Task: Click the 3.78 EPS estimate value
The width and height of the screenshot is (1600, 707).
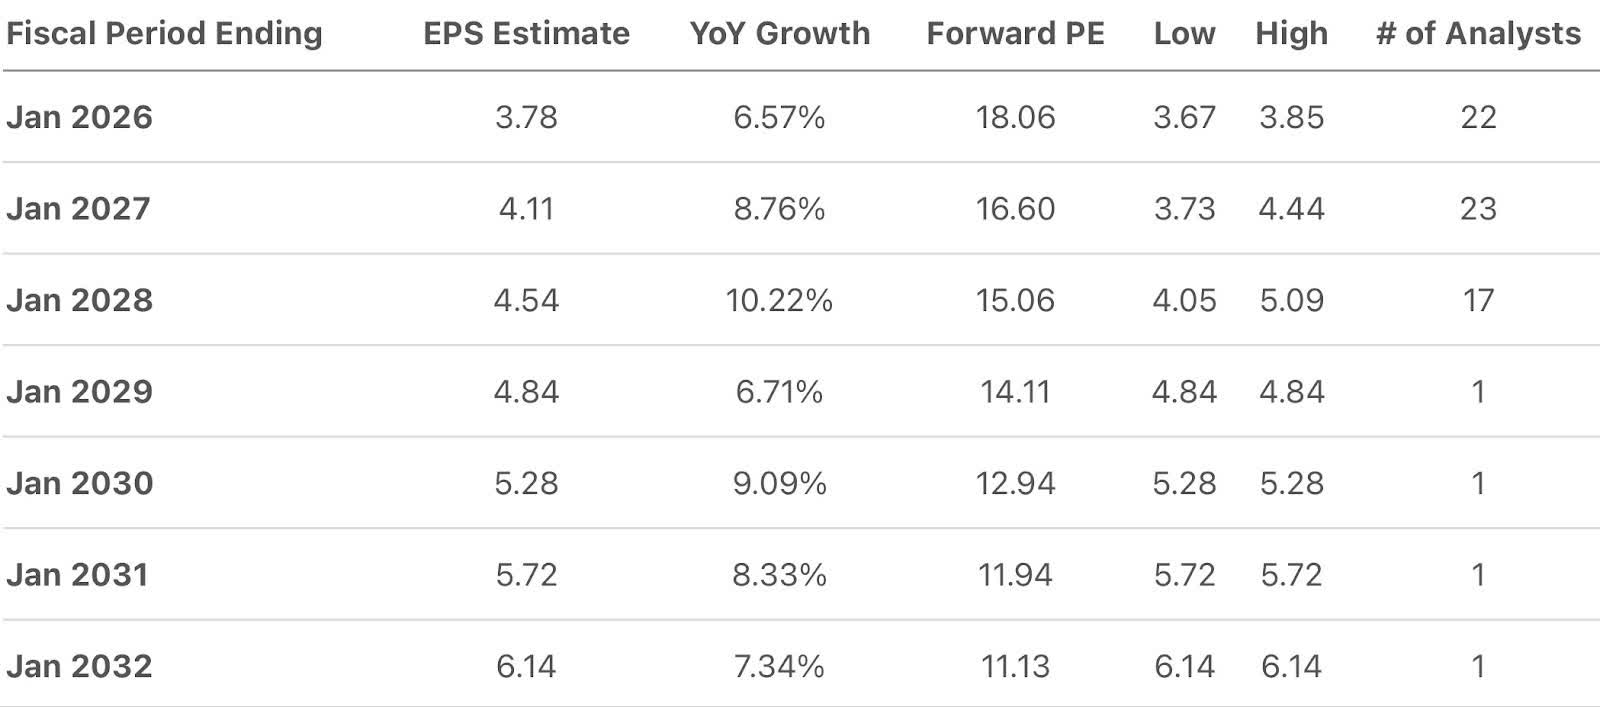Action: pos(526,117)
